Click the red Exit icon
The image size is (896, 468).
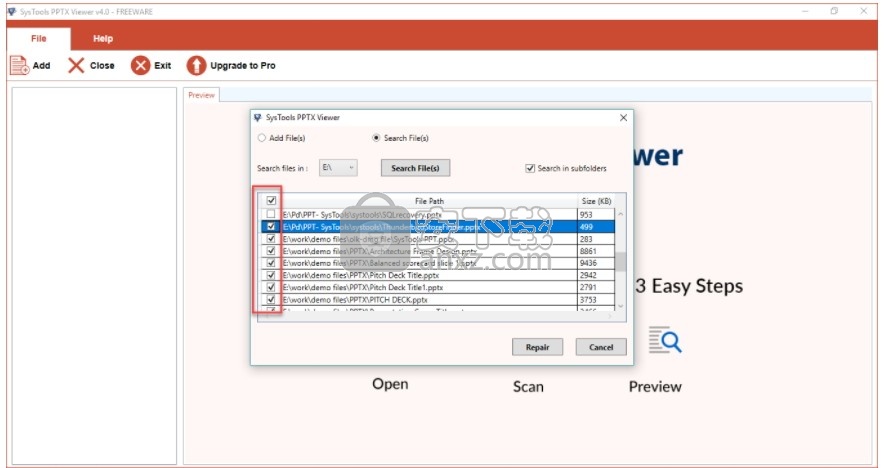141,66
